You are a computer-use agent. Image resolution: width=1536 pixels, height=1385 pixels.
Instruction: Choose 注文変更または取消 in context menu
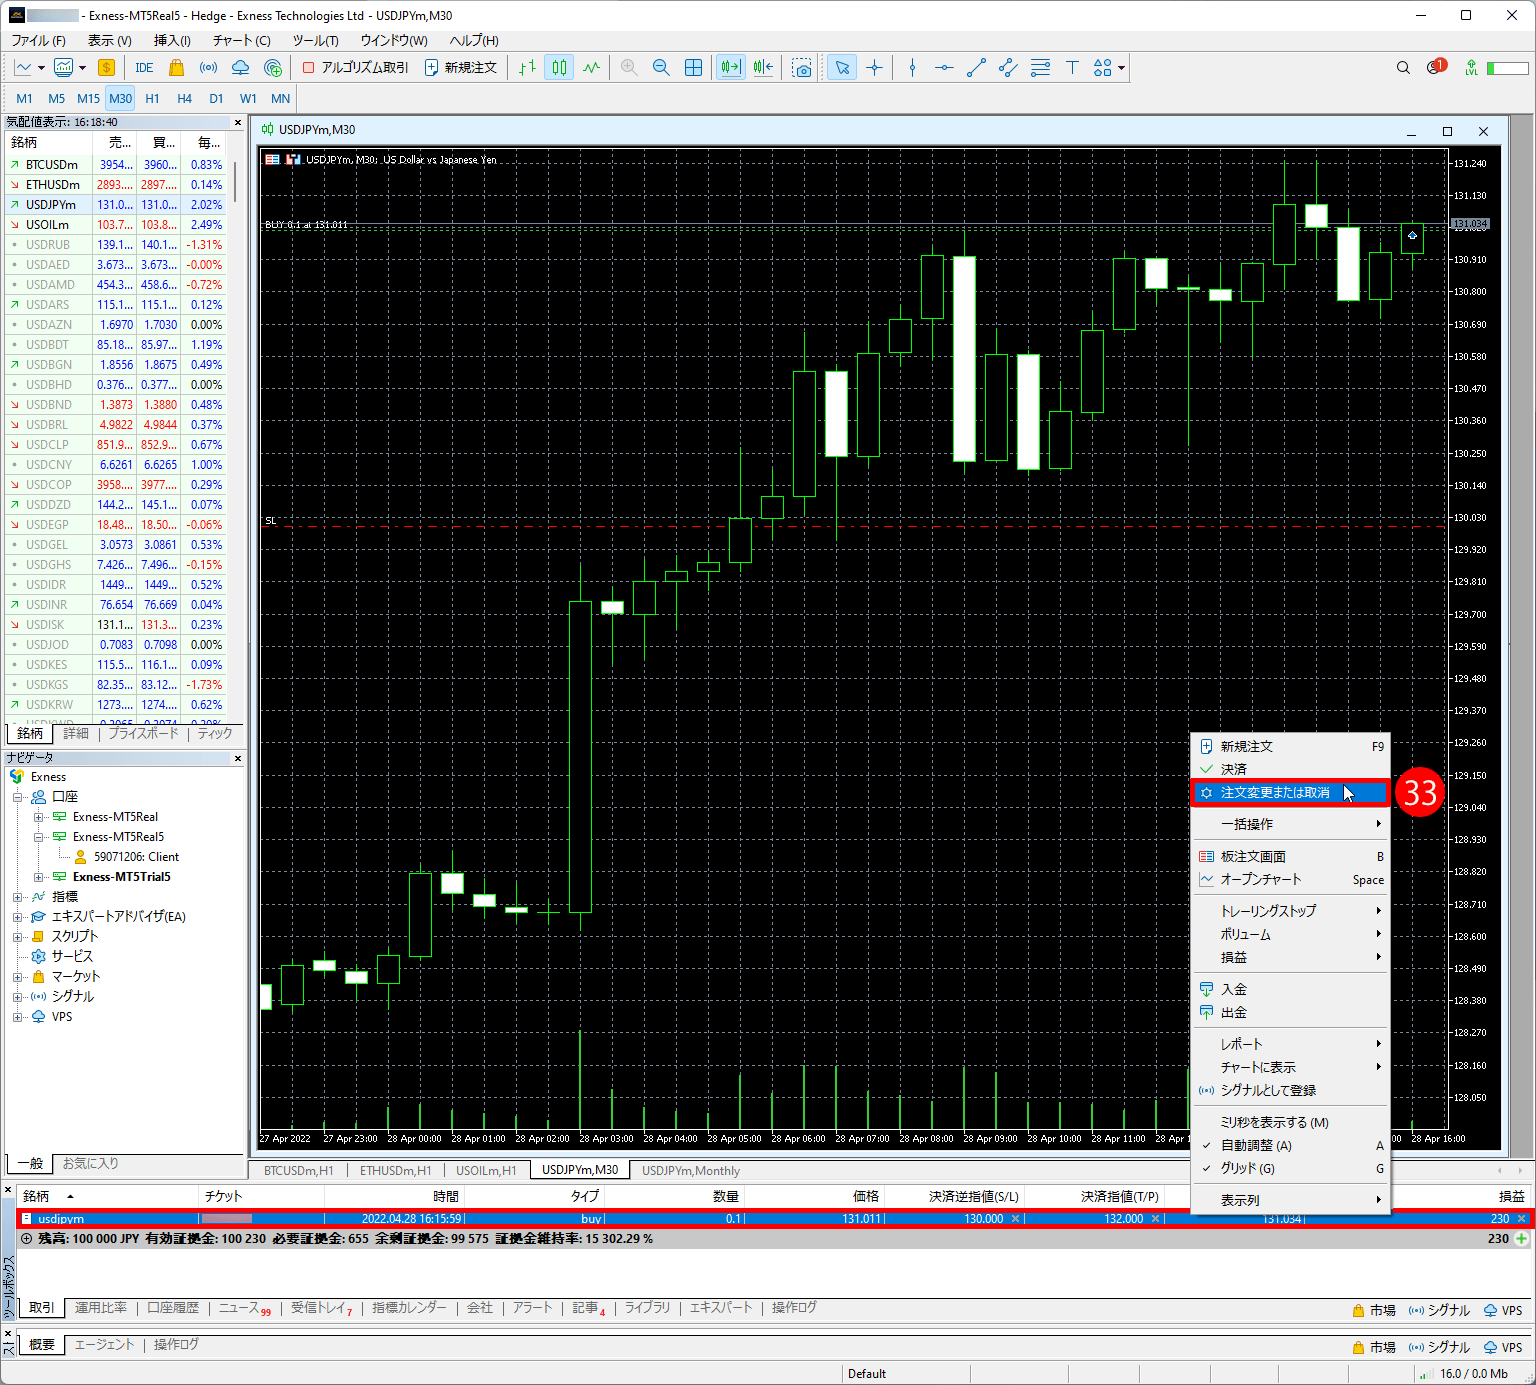(1275, 793)
